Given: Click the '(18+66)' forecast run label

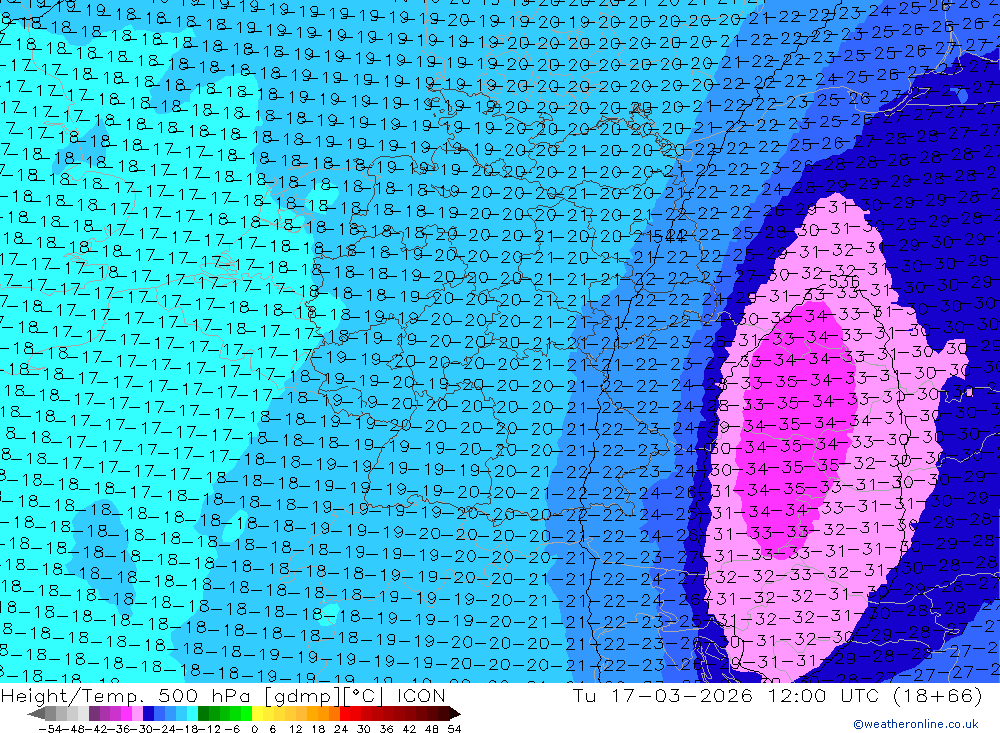Looking at the screenshot, I should (x=938, y=695).
